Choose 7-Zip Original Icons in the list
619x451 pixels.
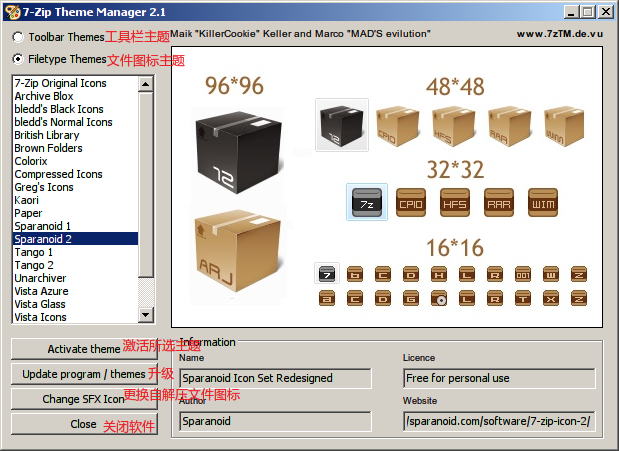pos(76,83)
